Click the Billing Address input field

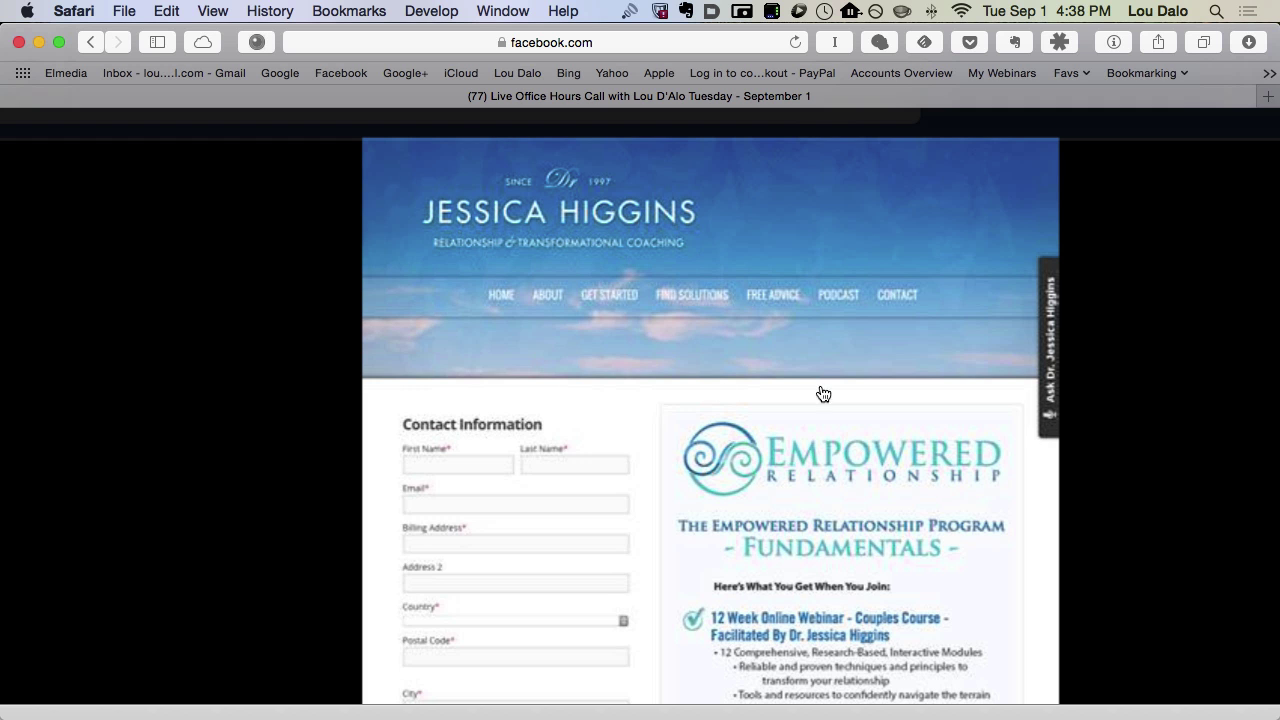click(516, 544)
